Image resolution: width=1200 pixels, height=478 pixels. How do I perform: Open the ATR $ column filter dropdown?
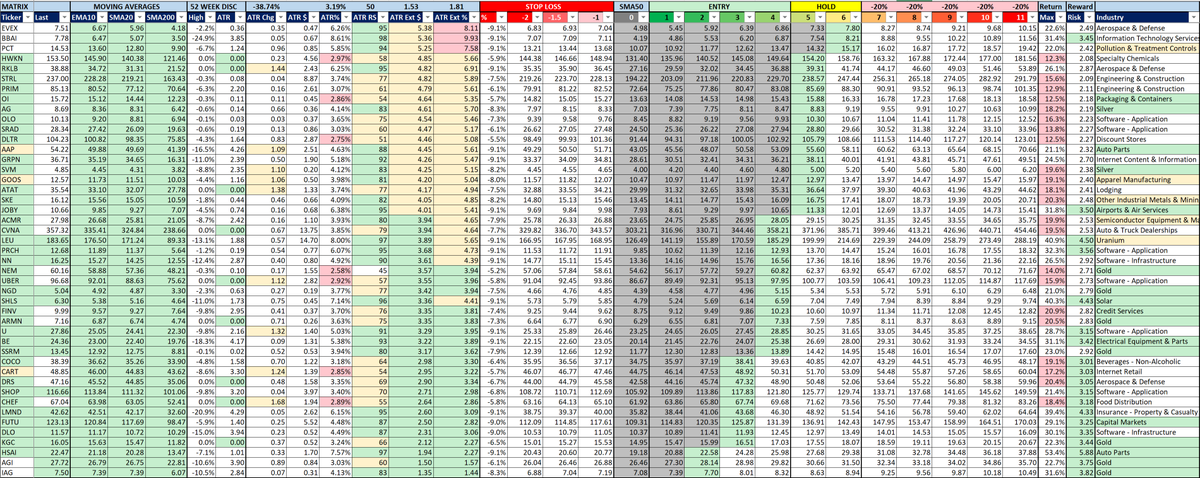click(314, 18)
